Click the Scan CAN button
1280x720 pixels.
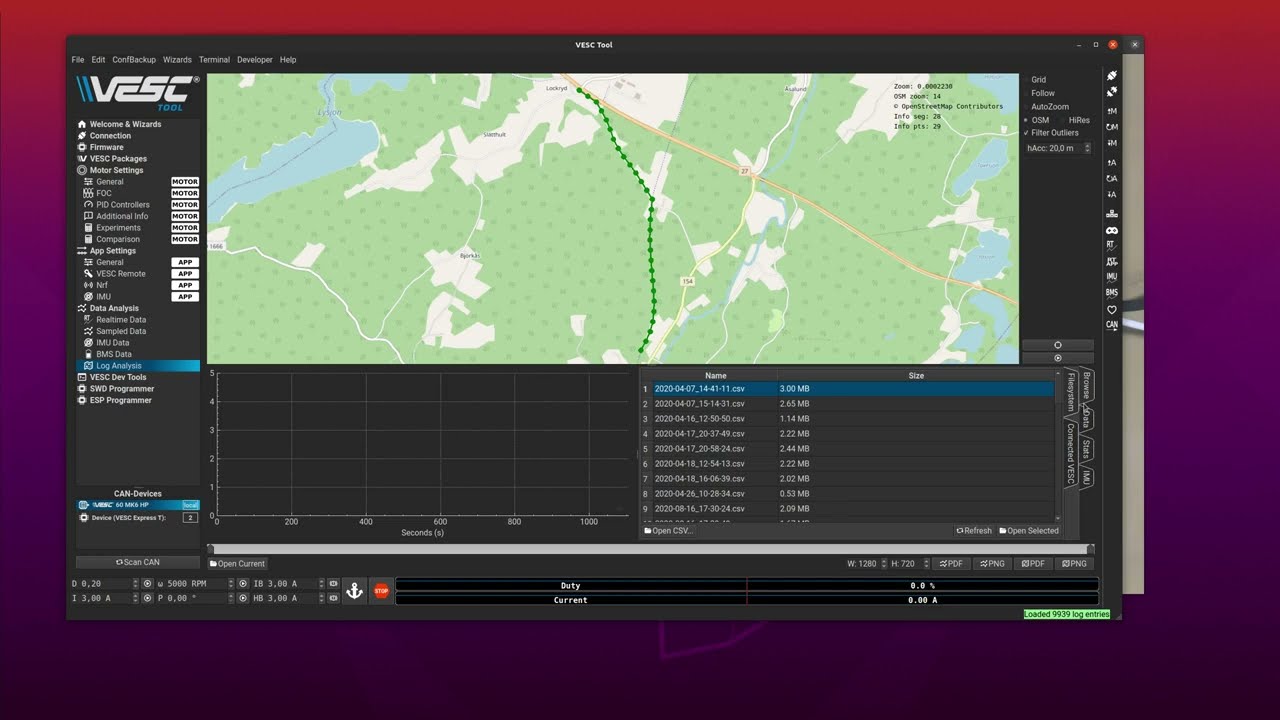[138, 562]
